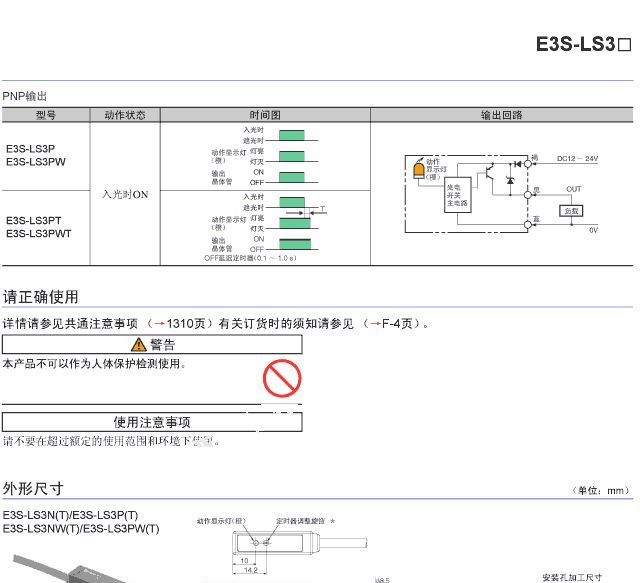Click the 14.2 dimension value

tap(250, 570)
